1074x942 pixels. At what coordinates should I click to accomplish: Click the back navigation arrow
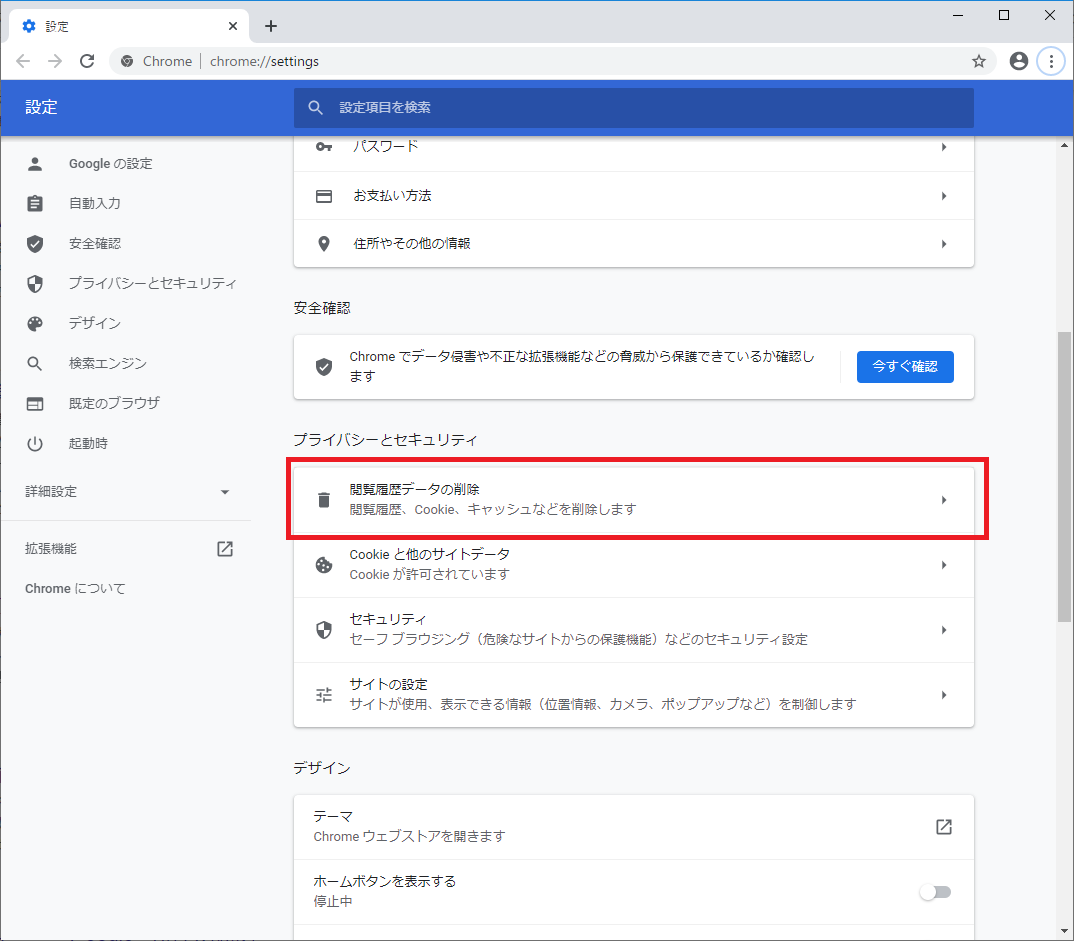[x=23, y=61]
